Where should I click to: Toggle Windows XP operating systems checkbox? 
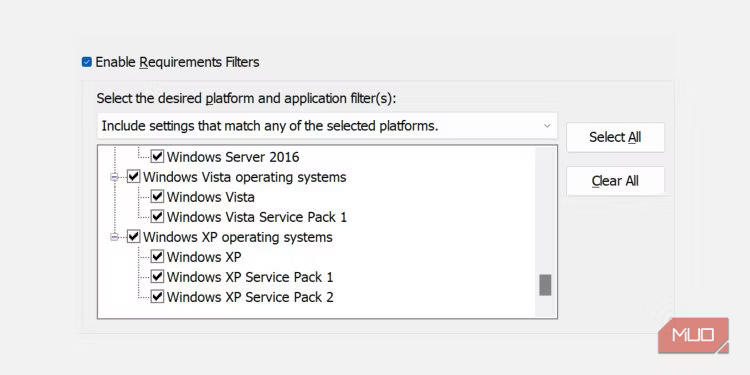tap(133, 237)
